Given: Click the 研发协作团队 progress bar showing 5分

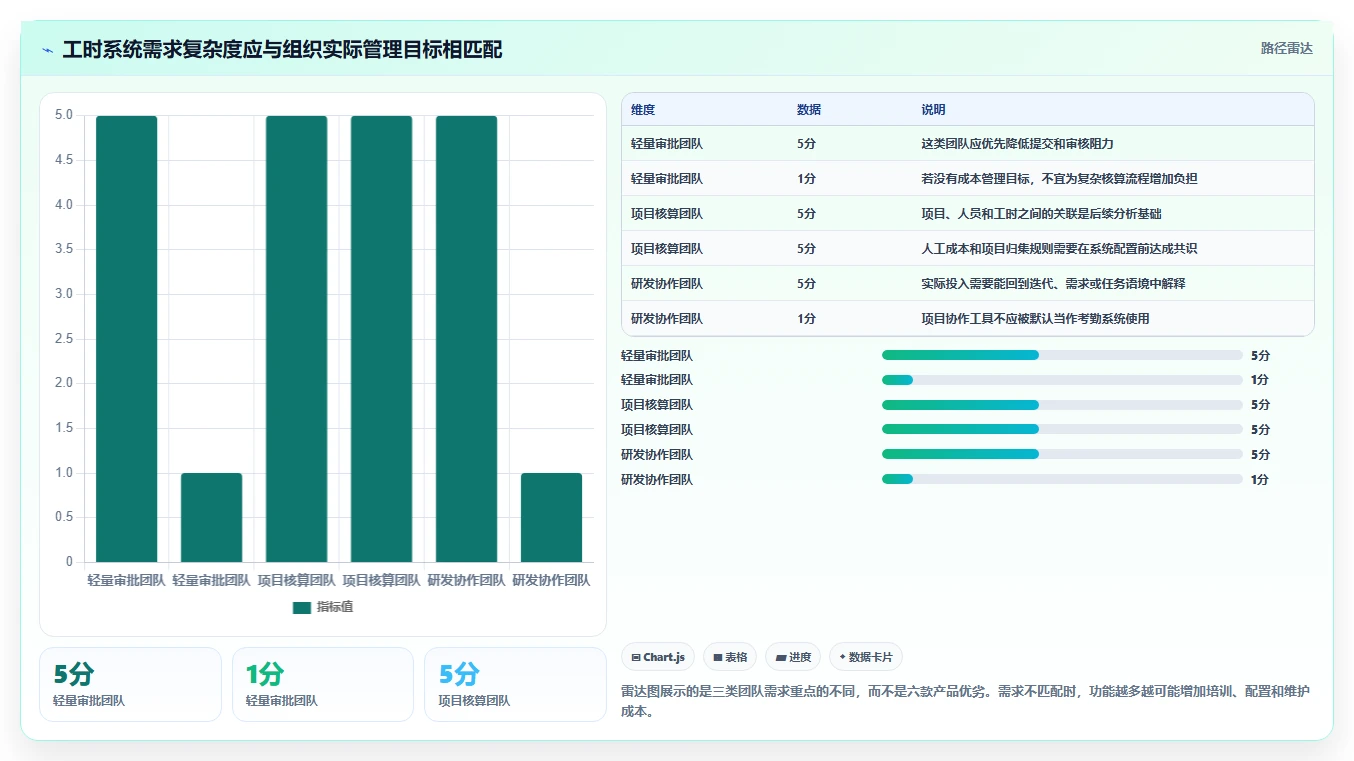Looking at the screenshot, I should point(1062,454).
